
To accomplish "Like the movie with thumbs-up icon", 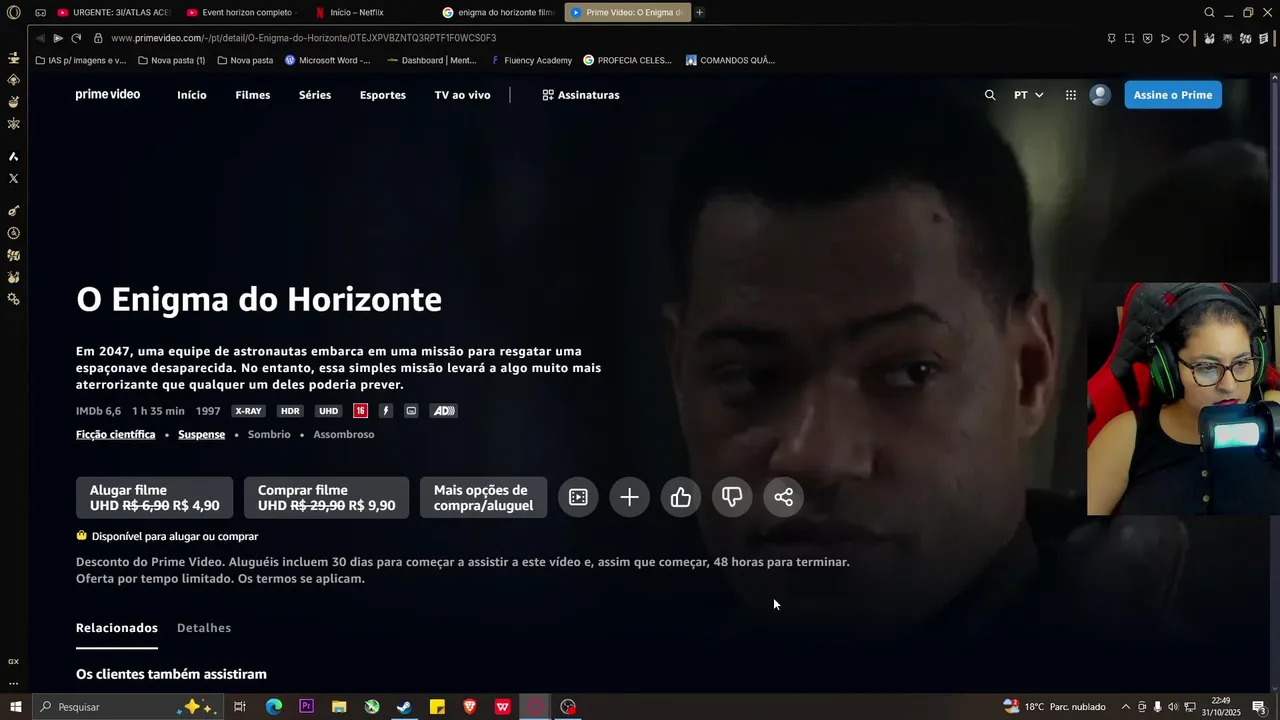I will (681, 497).
